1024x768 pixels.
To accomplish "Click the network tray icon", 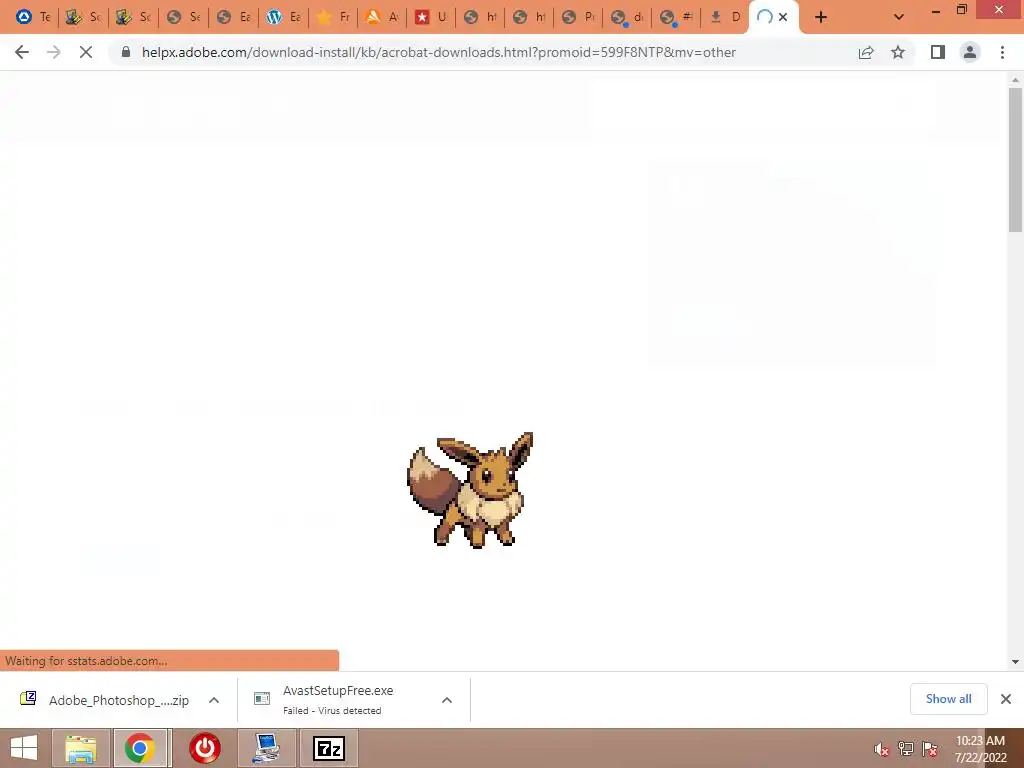I will point(906,749).
